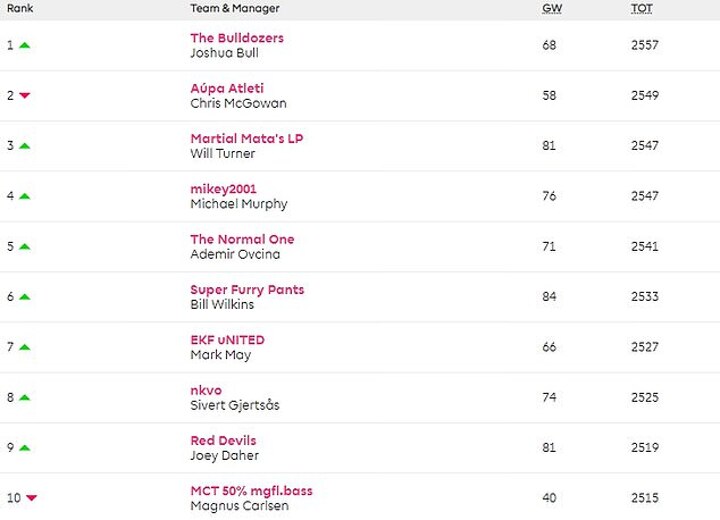
Task: Click the TOT column header
Action: tap(641, 8)
